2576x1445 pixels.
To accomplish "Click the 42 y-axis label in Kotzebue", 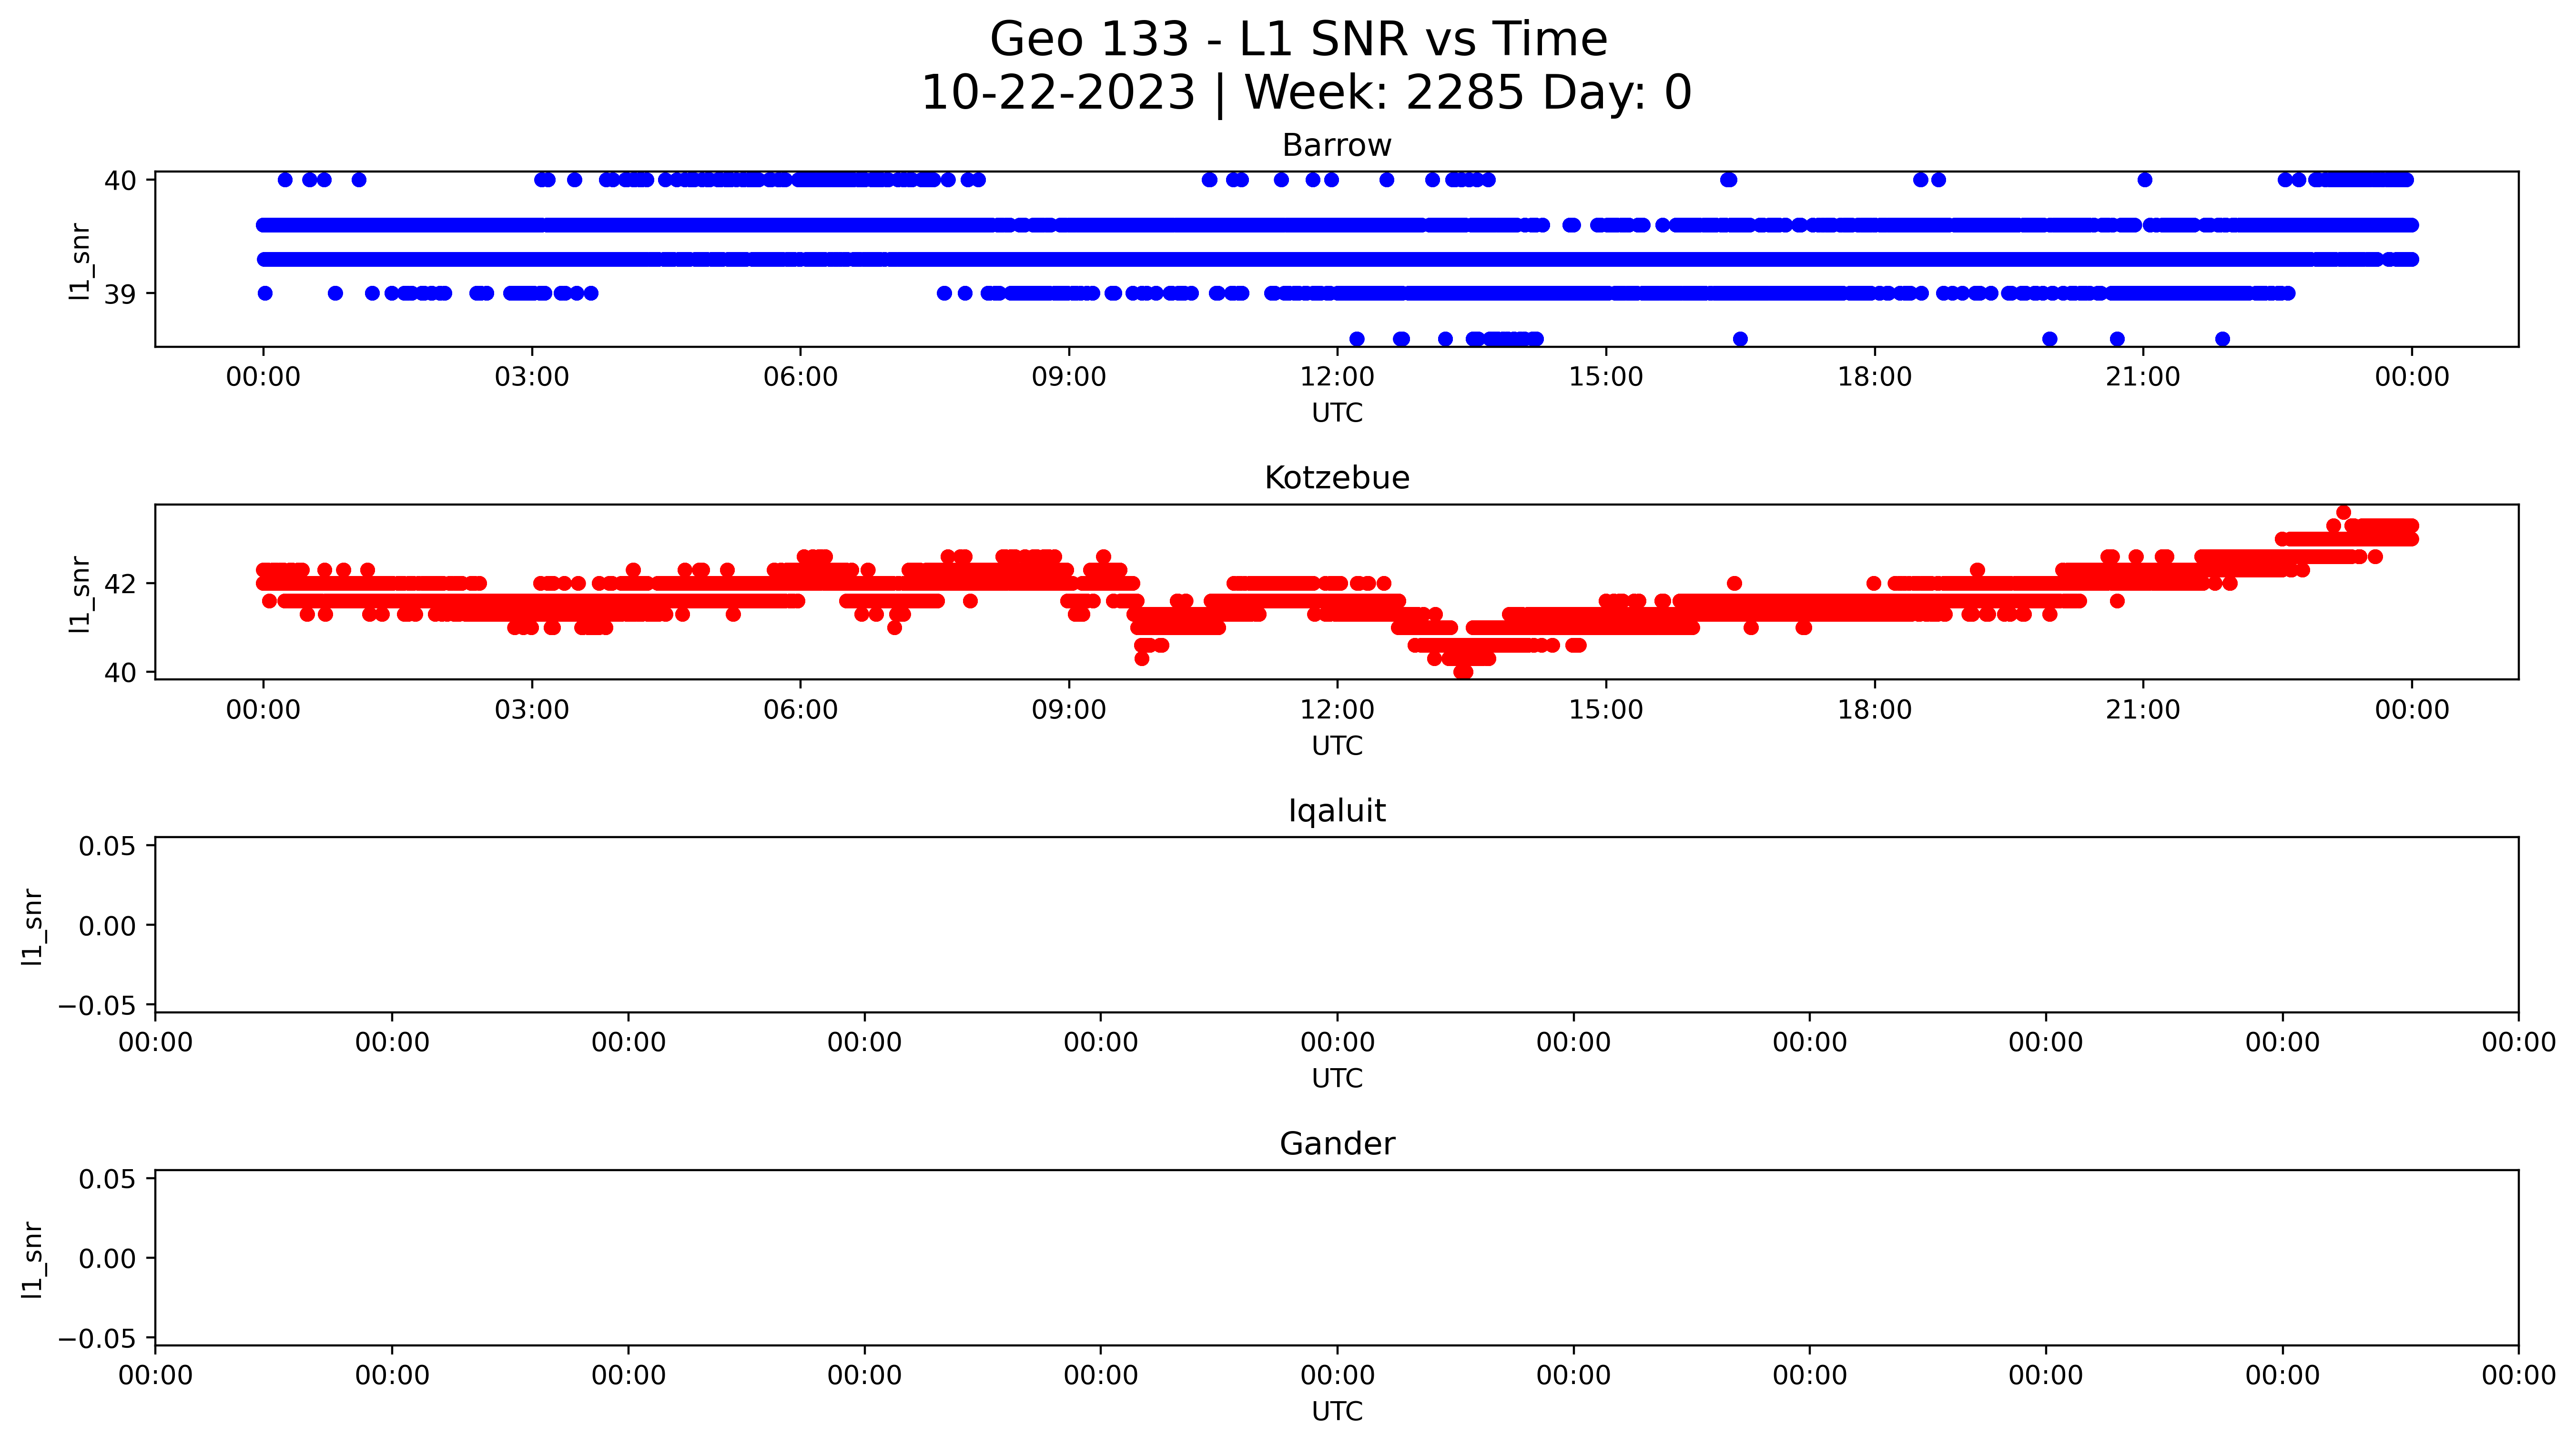I will coord(120,584).
